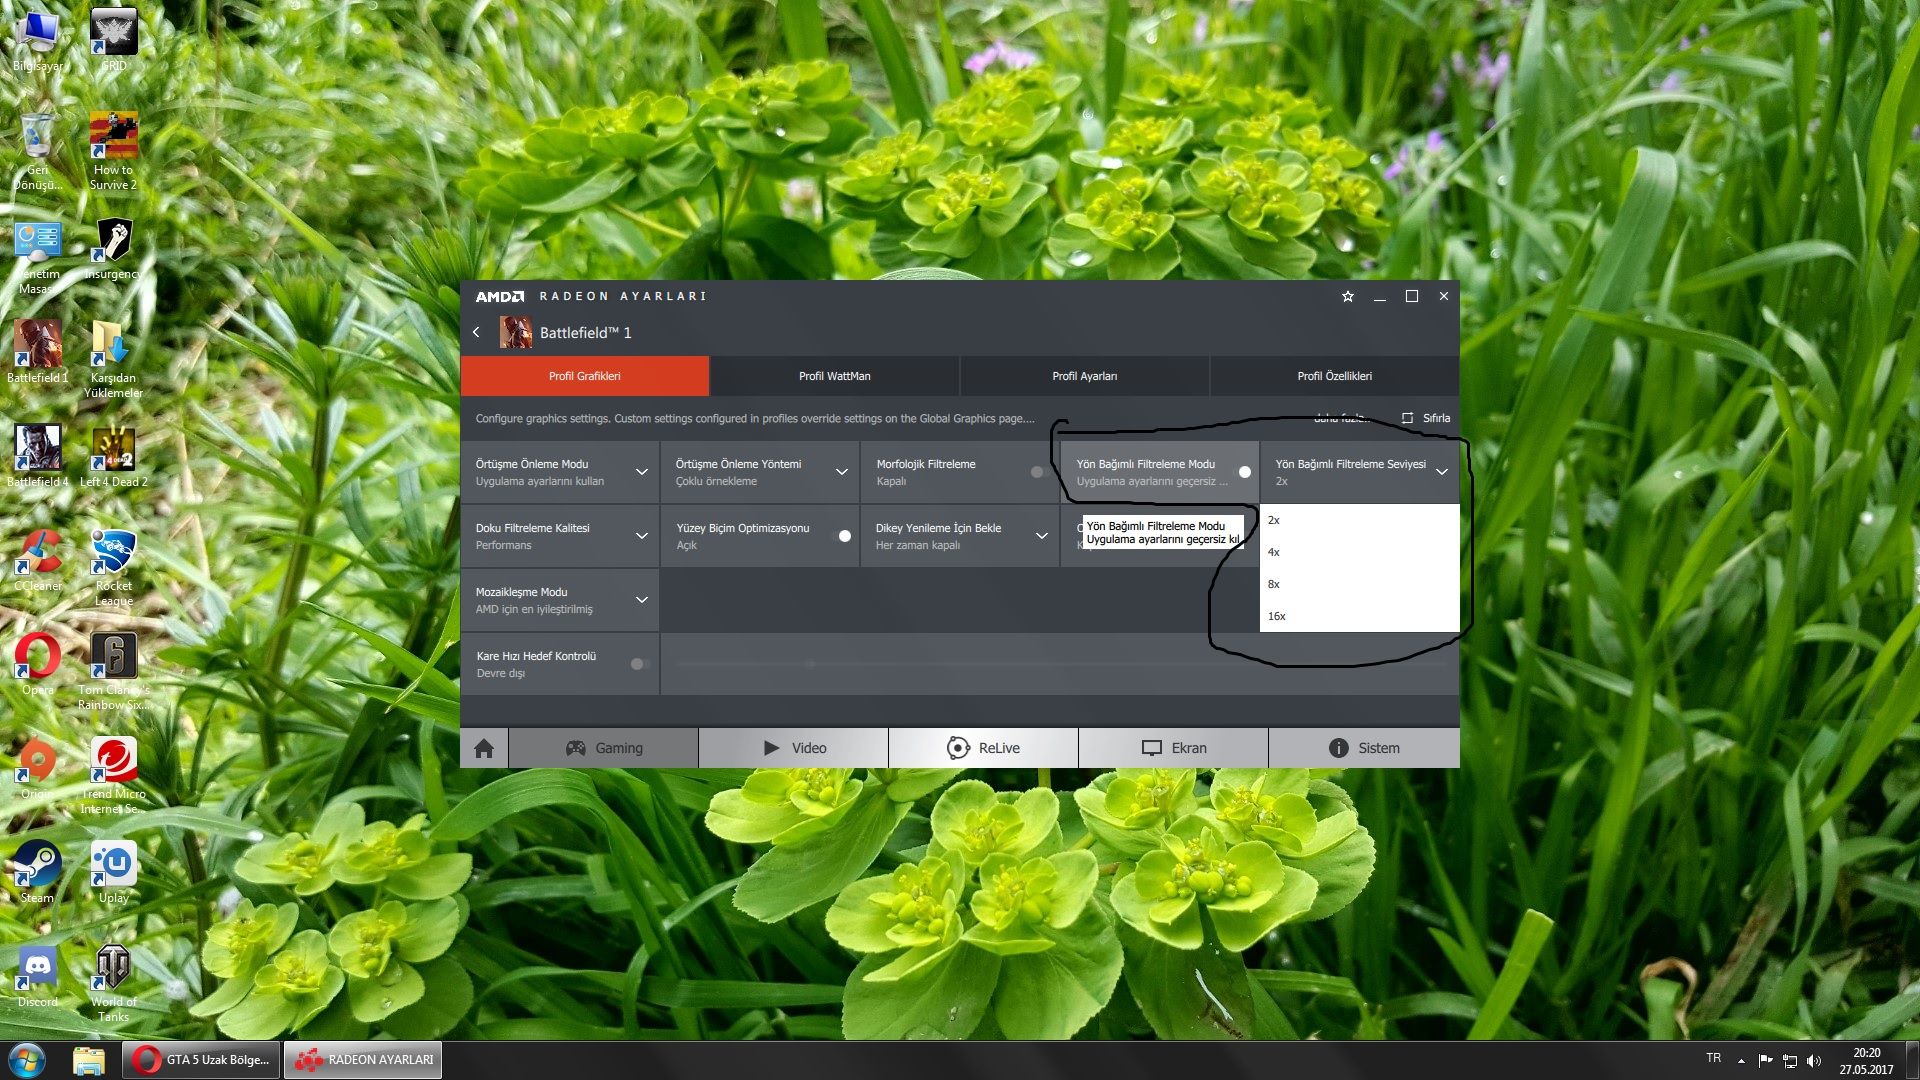1920x1080 pixels.
Task: Switch to Profil Özellikleri tab
Action: [1334, 376]
